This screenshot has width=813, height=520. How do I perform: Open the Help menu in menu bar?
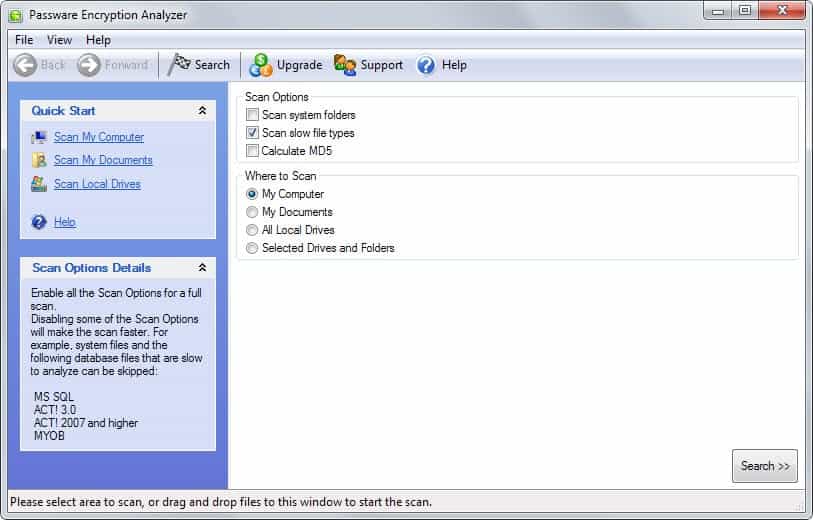coord(98,40)
